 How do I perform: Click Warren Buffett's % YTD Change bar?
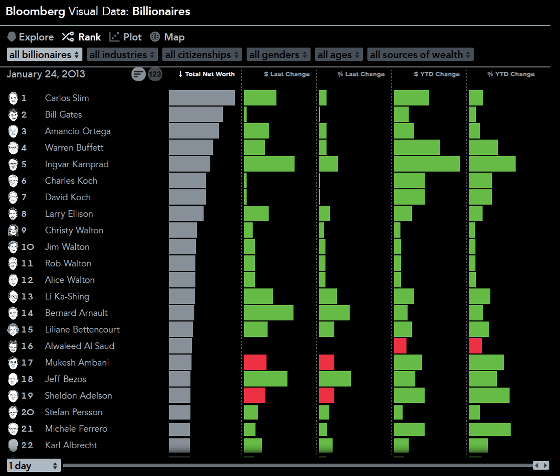(483, 147)
